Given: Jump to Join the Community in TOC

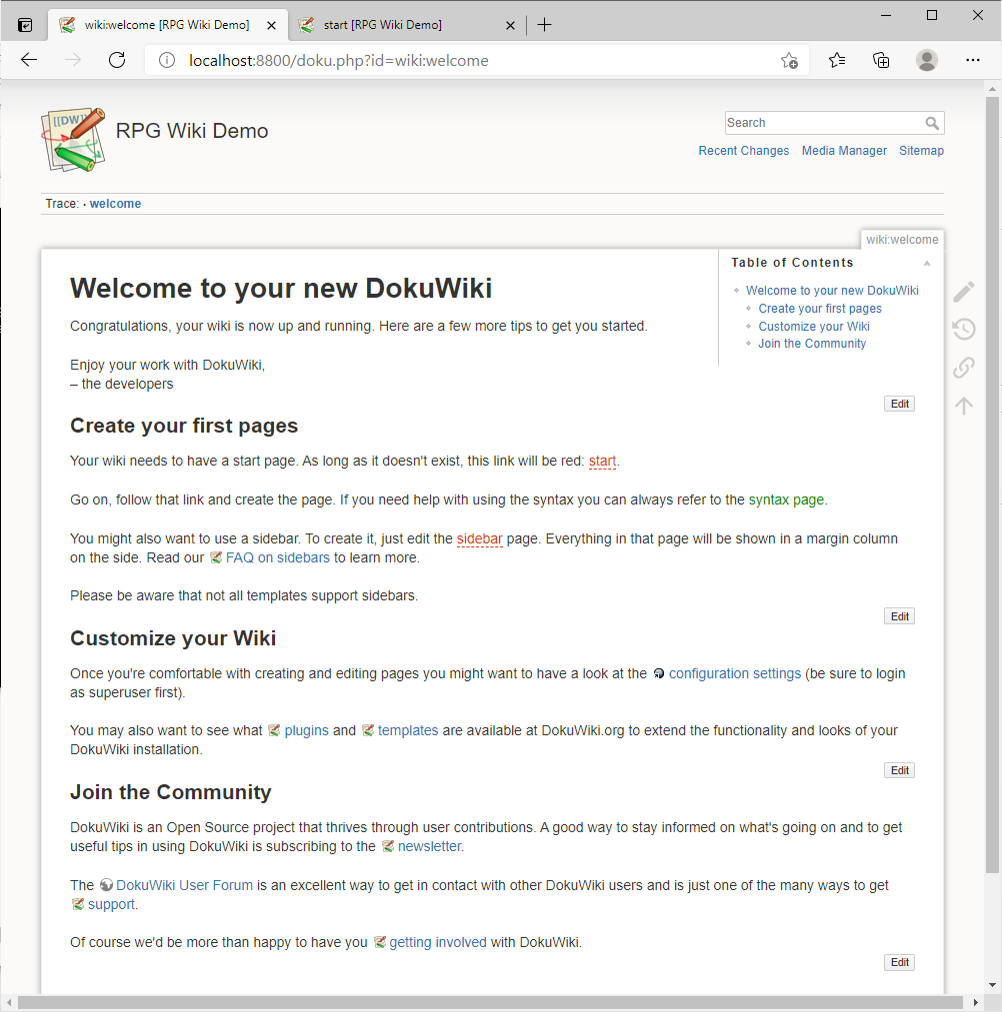Looking at the screenshot, I should [812, 343].
